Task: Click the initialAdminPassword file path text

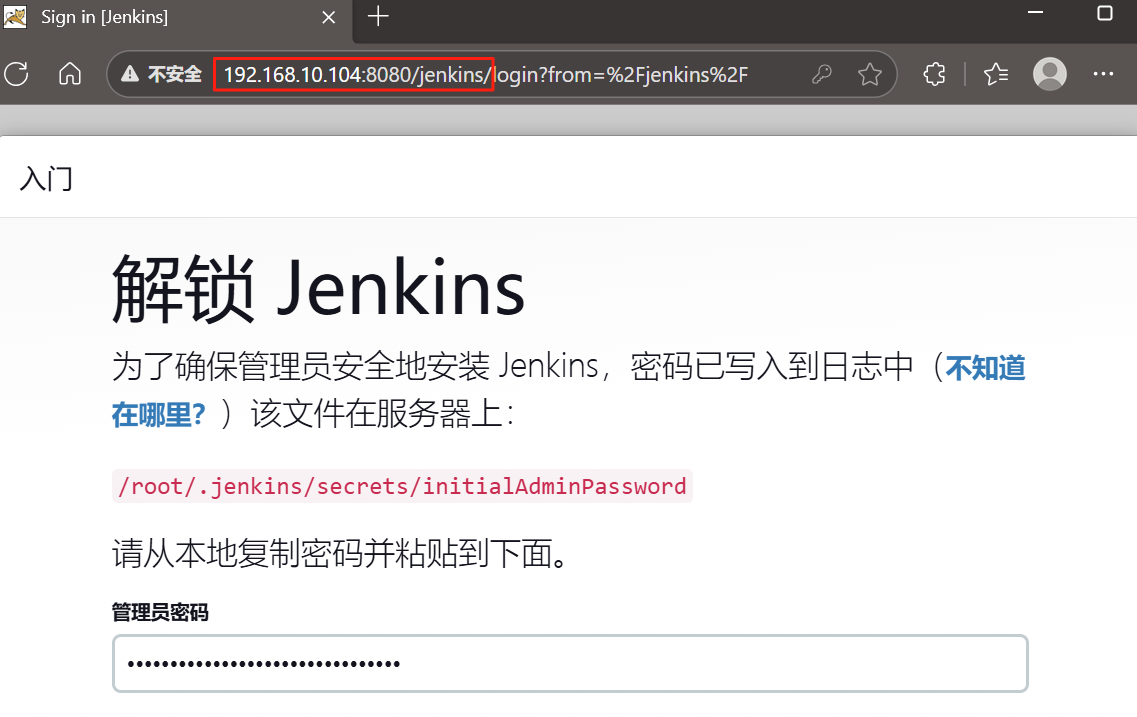Action: 402,486
